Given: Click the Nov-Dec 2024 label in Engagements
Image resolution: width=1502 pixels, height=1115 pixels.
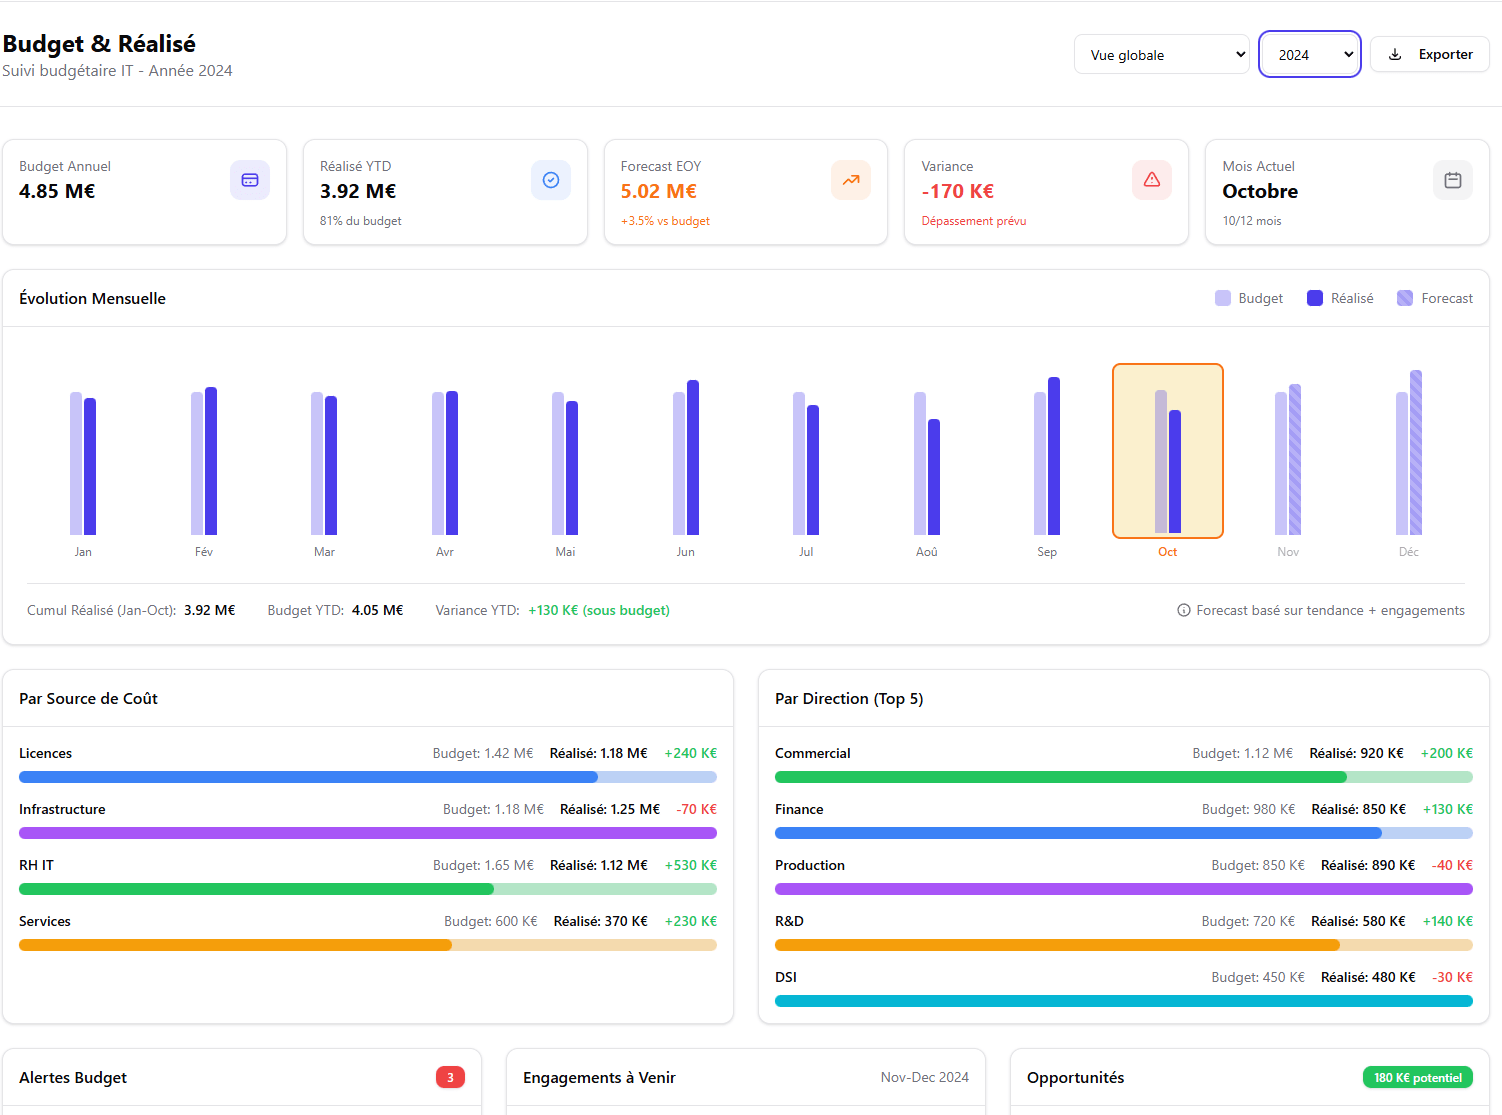Looking at the screenshot, I should 924,1077.
